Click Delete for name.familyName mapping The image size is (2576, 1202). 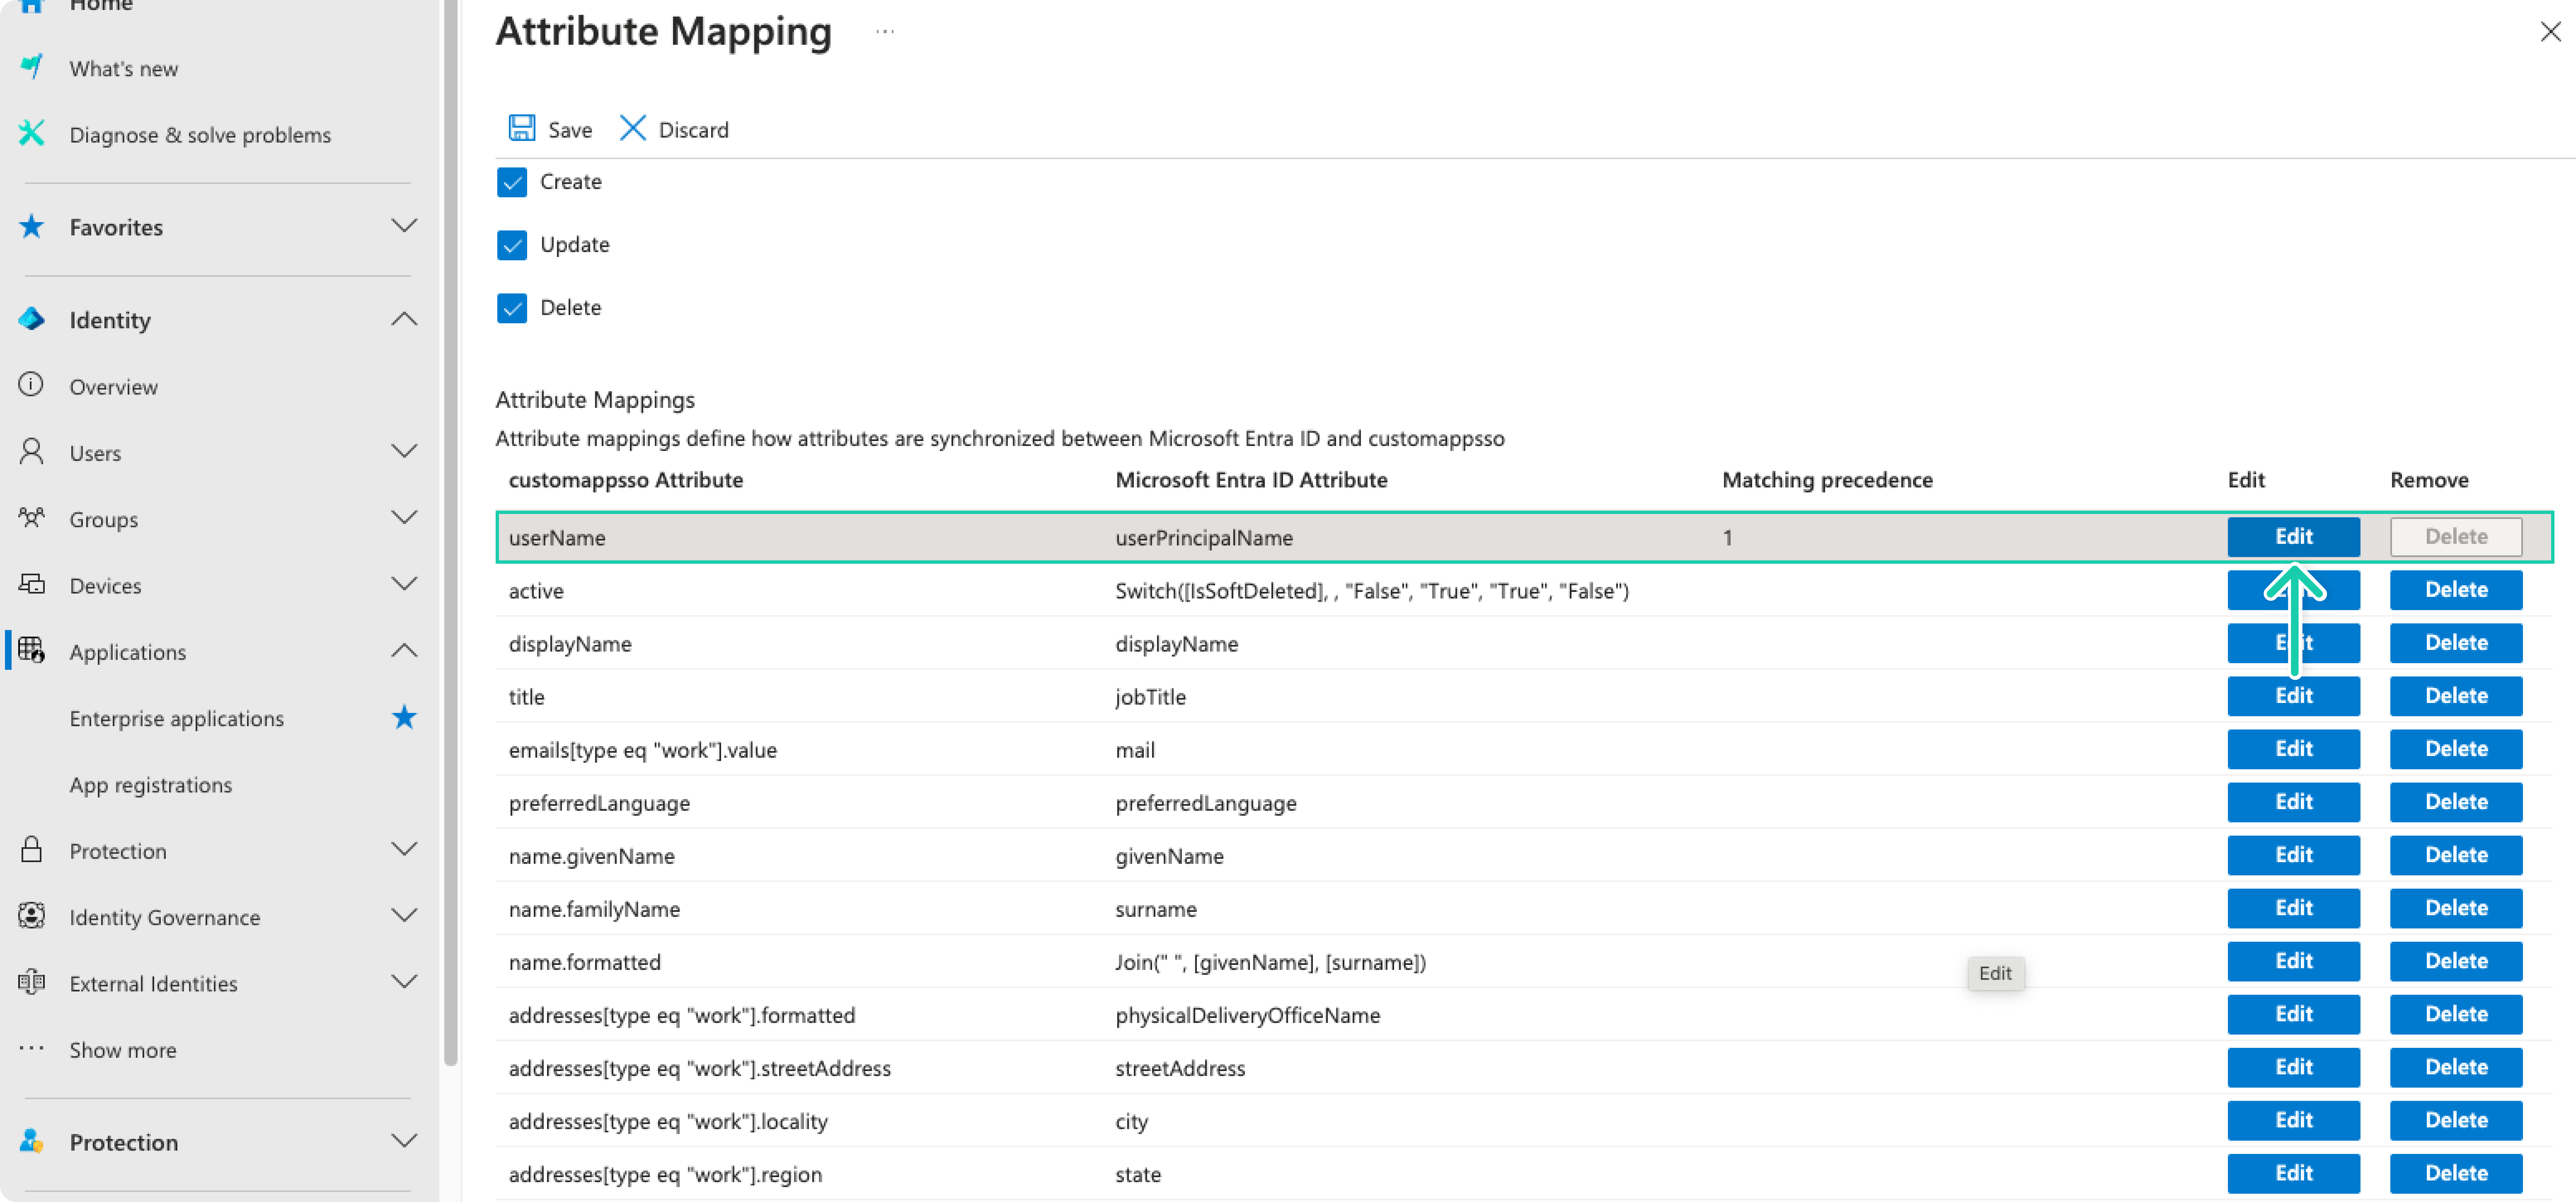click(2456, 908)
